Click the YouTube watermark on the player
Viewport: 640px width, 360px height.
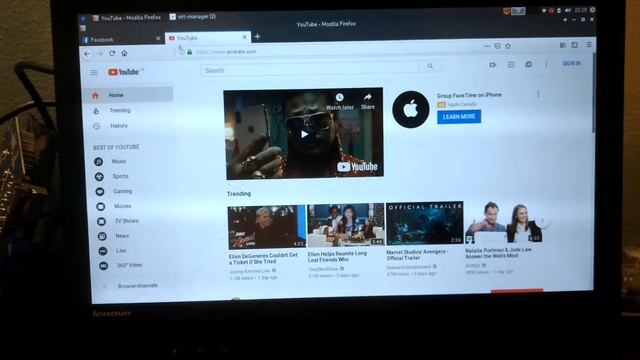click(357, 167)
